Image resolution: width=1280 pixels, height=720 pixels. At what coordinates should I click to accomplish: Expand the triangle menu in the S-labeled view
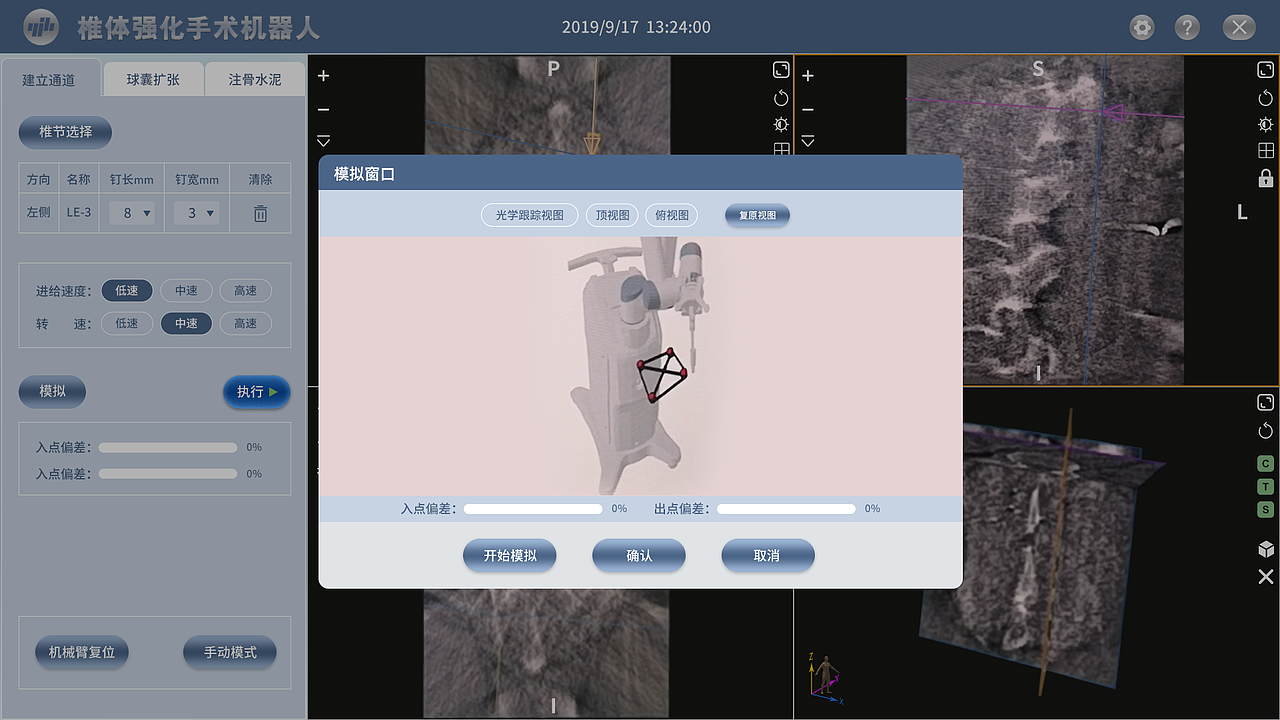pyautogui.click(x=808, y=141)
